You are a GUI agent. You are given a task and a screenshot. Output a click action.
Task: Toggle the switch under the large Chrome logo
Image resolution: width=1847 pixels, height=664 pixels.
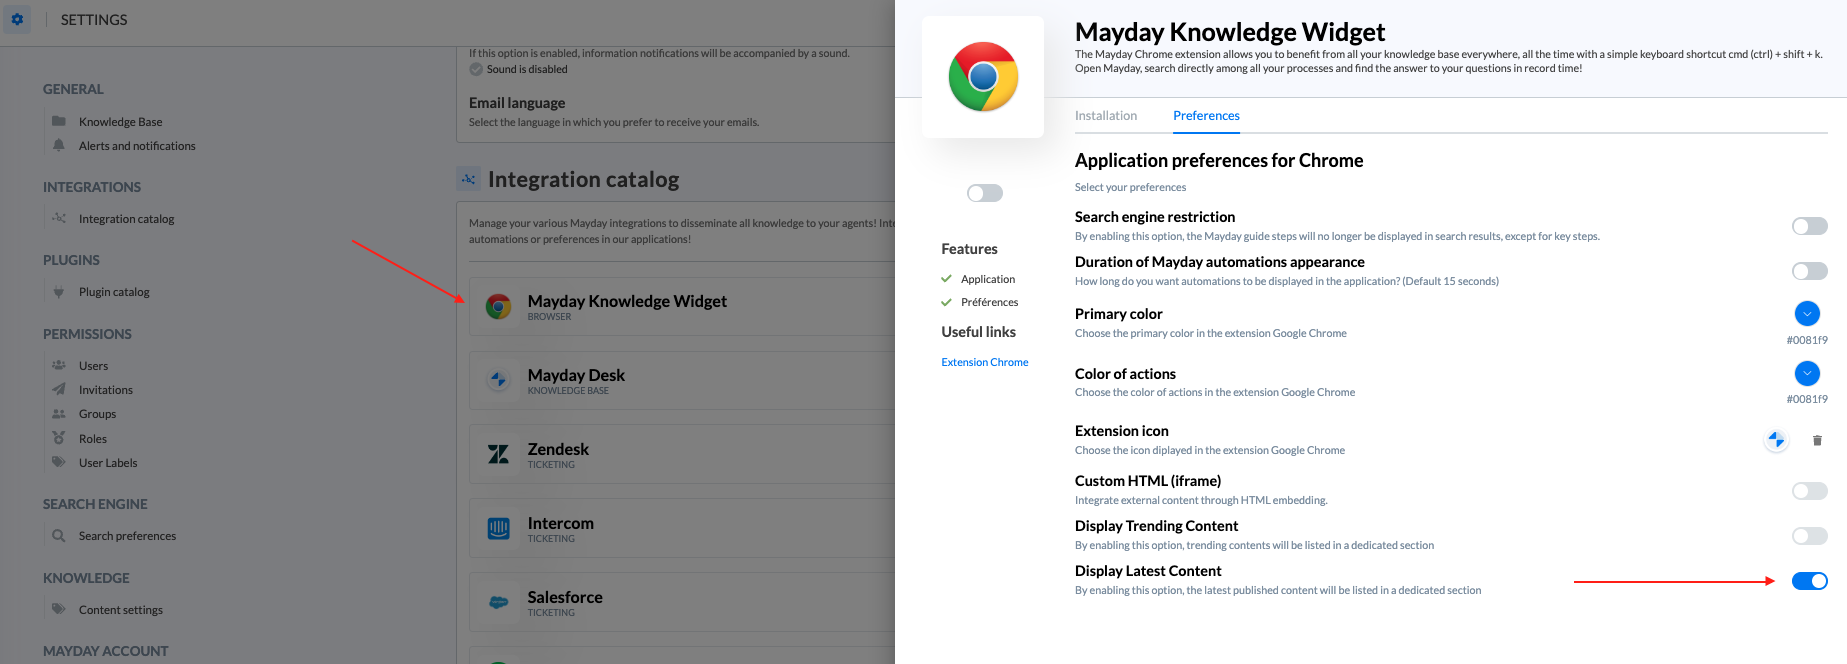tap(984, 193)
